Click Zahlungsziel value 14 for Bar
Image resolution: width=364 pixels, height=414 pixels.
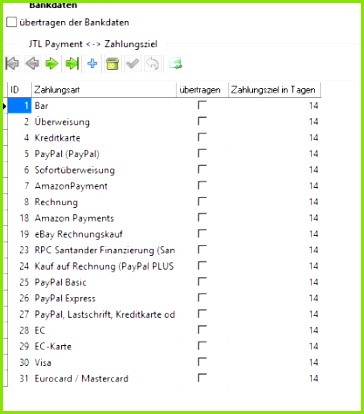(313, 106)
